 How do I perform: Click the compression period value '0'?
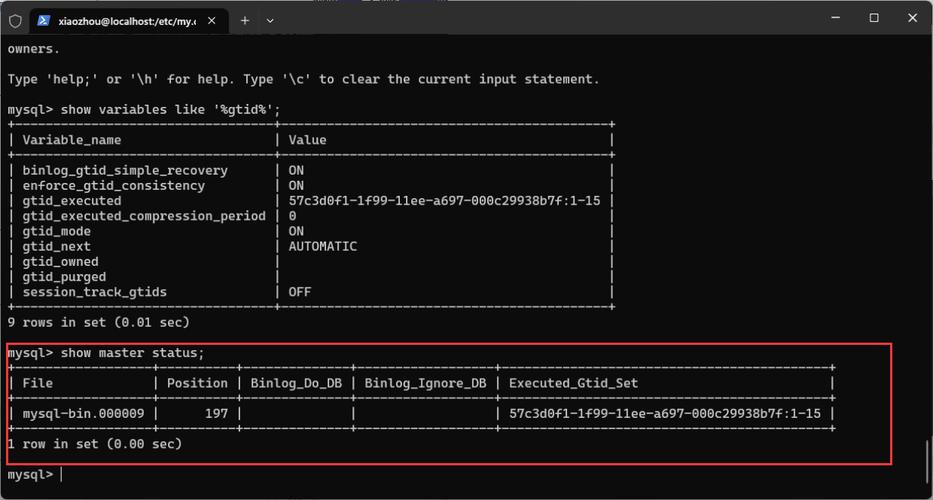tap(292, 216)
